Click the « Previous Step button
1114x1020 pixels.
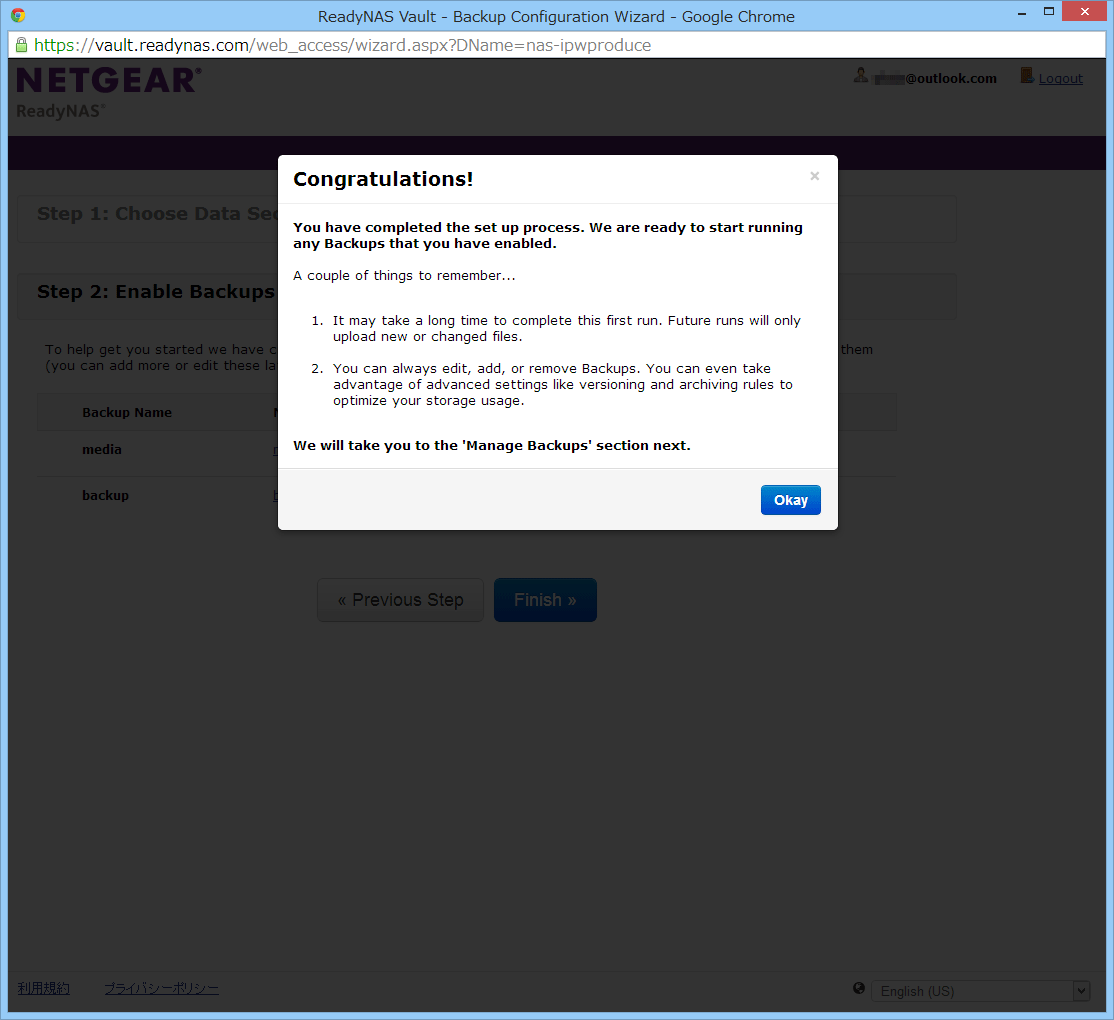[400, 600]
